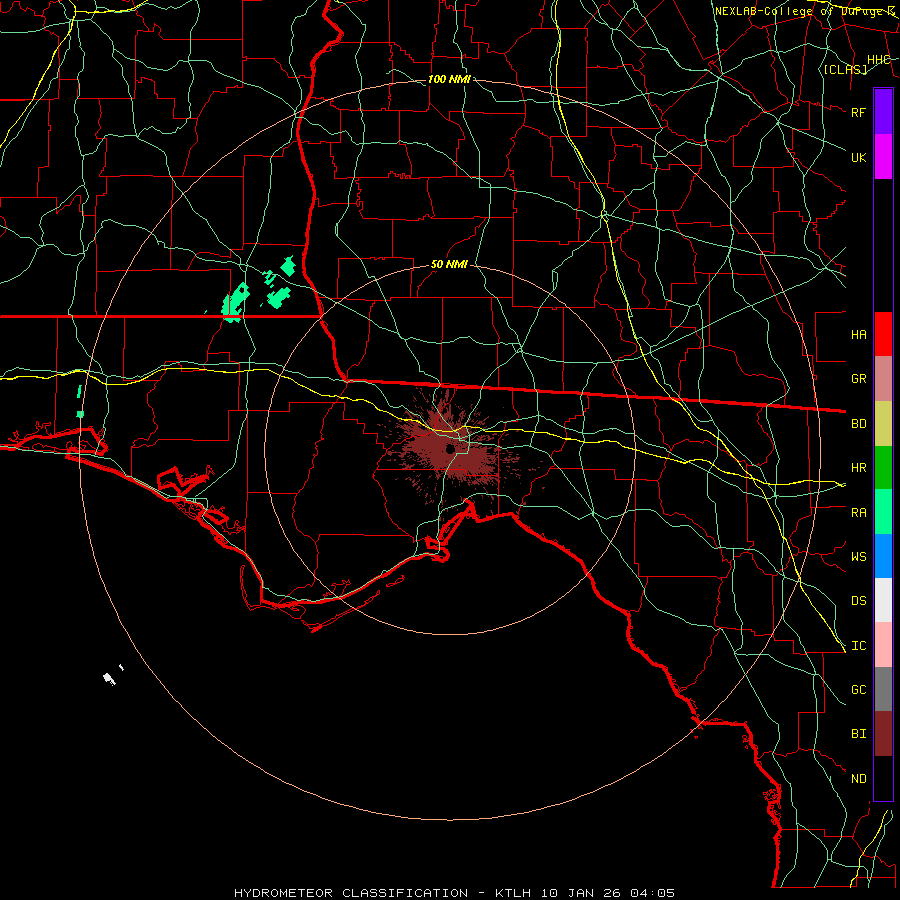Click the WS legend label

(858, 557)
